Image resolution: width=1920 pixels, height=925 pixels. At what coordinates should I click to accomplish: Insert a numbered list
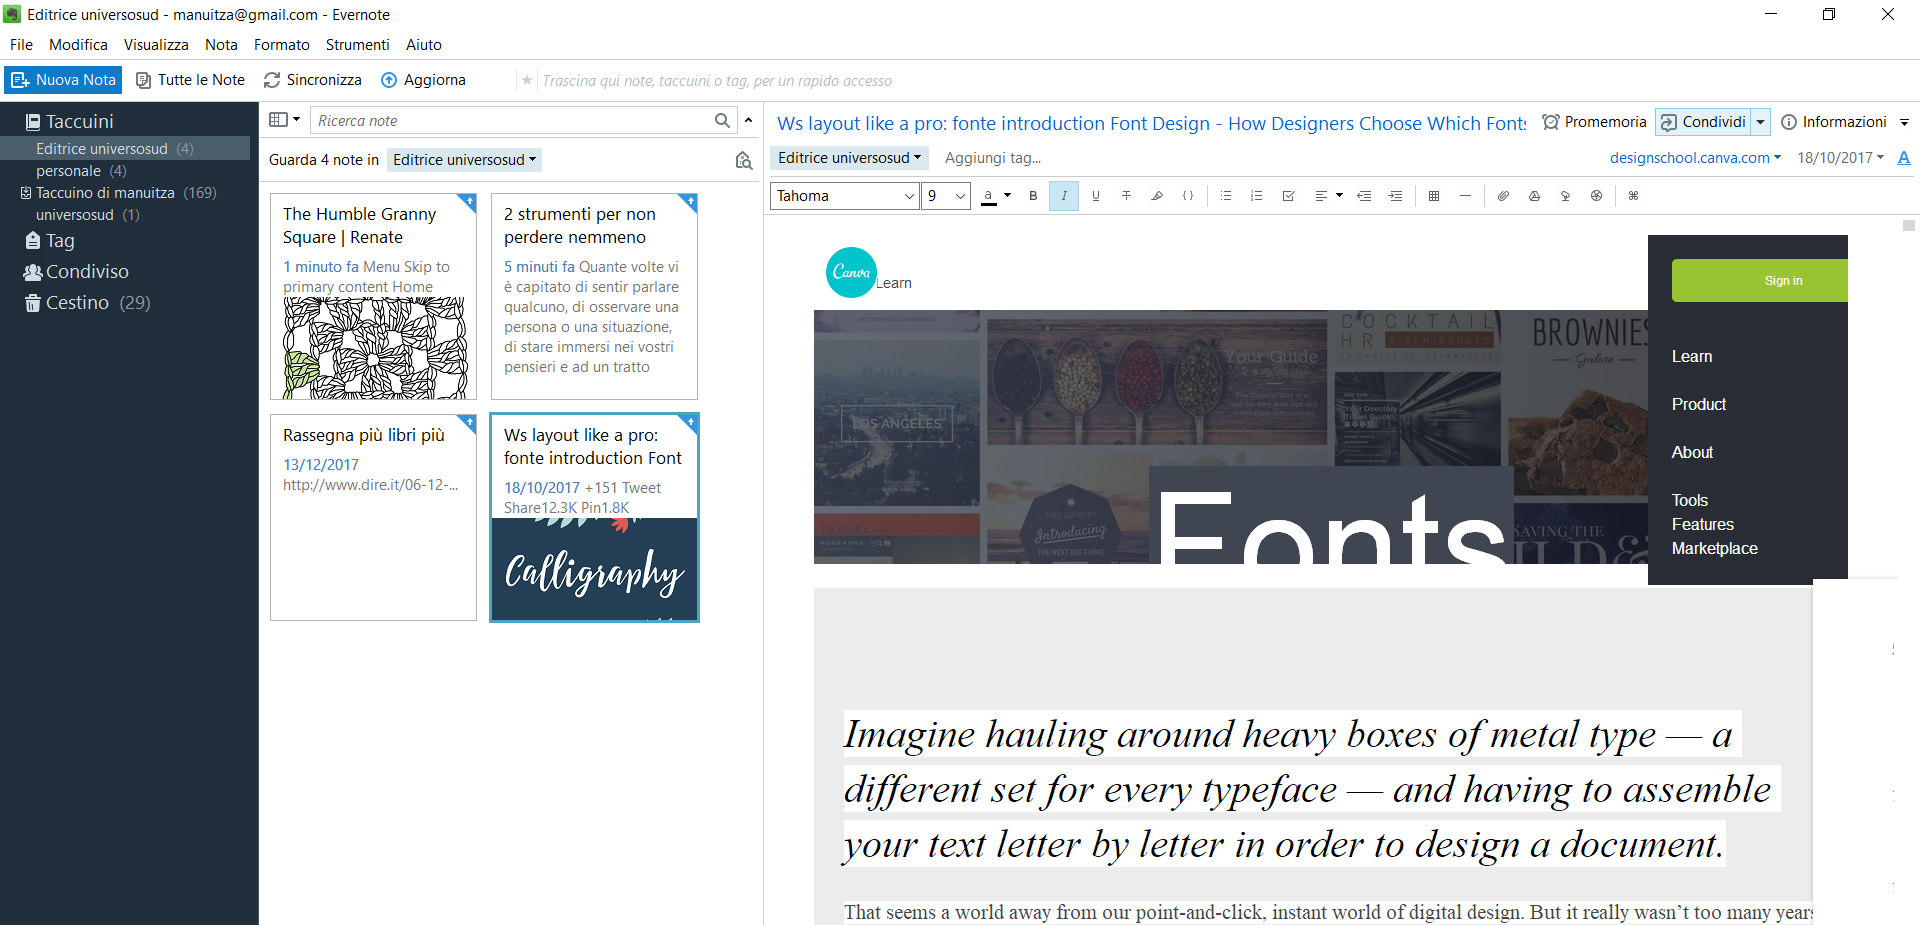tap(1257, 196)
